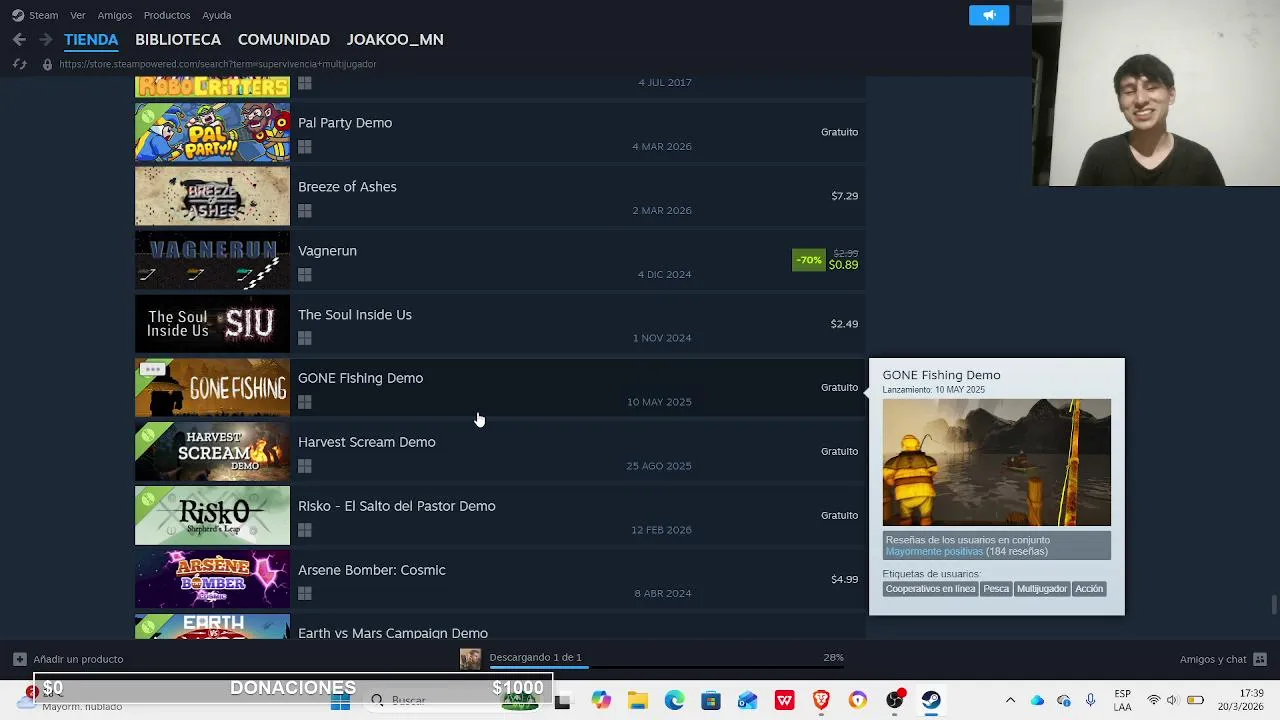Click the page scrollbar thumb

click(x=1273, y=605)
